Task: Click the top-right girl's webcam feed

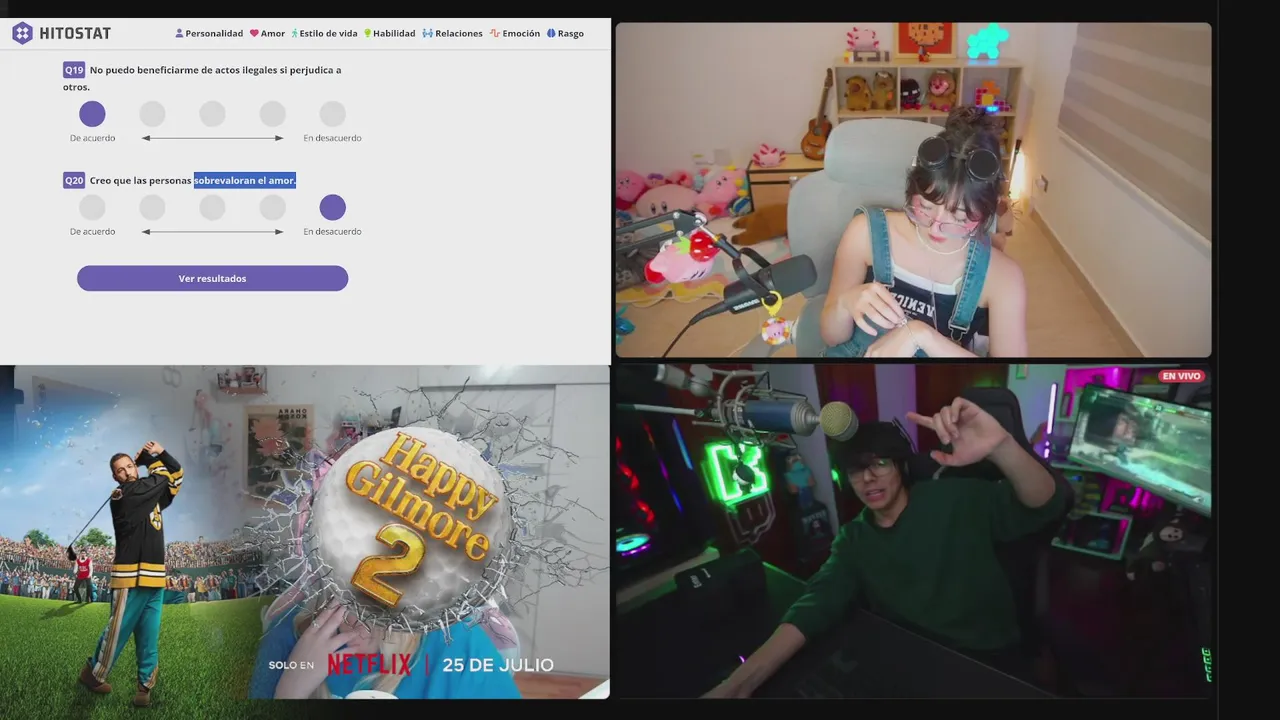Action: click(913, 190)
